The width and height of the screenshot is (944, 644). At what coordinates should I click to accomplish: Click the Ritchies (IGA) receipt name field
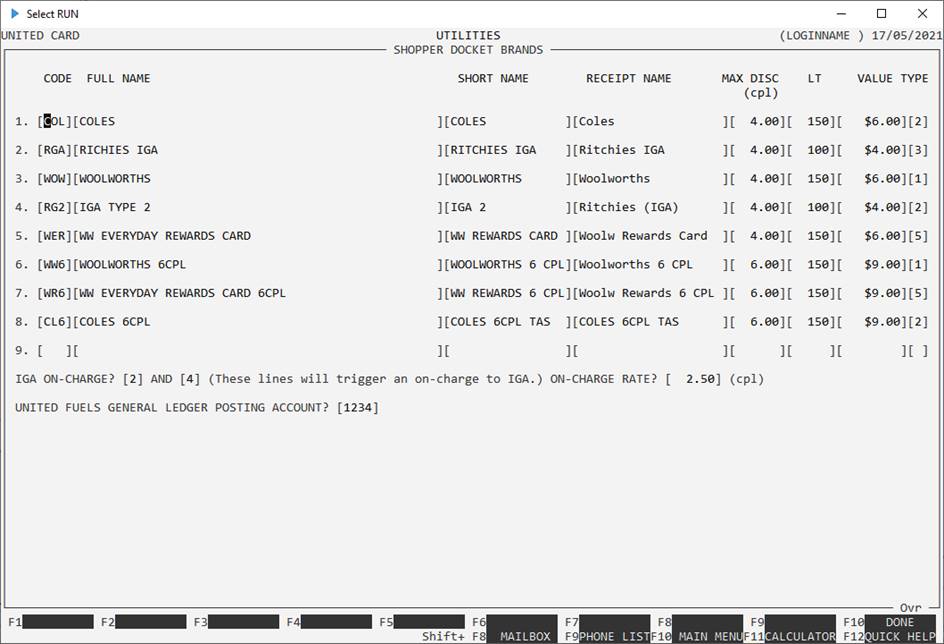pos(650,207)
